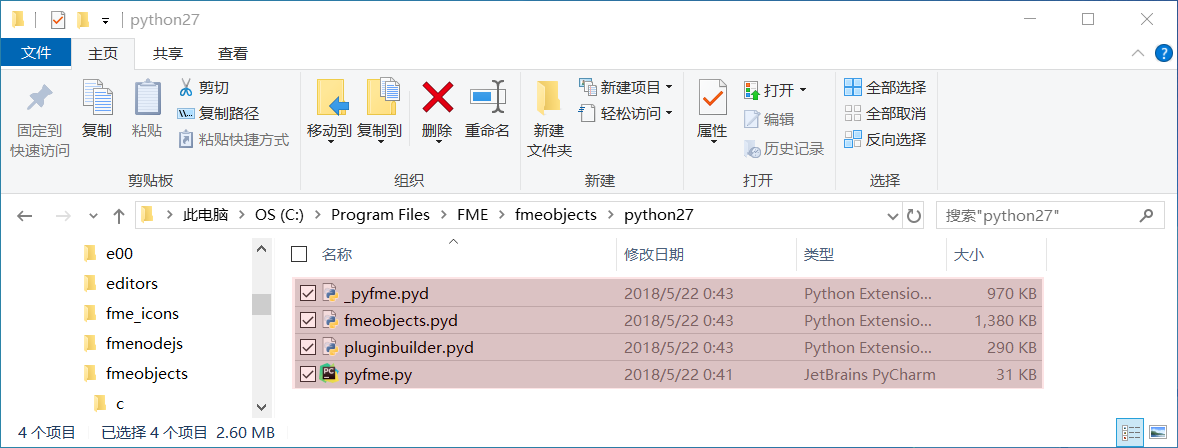Click Invert Selection (反向选择) button
1178x448 pixels.
(x=885, y=139)
